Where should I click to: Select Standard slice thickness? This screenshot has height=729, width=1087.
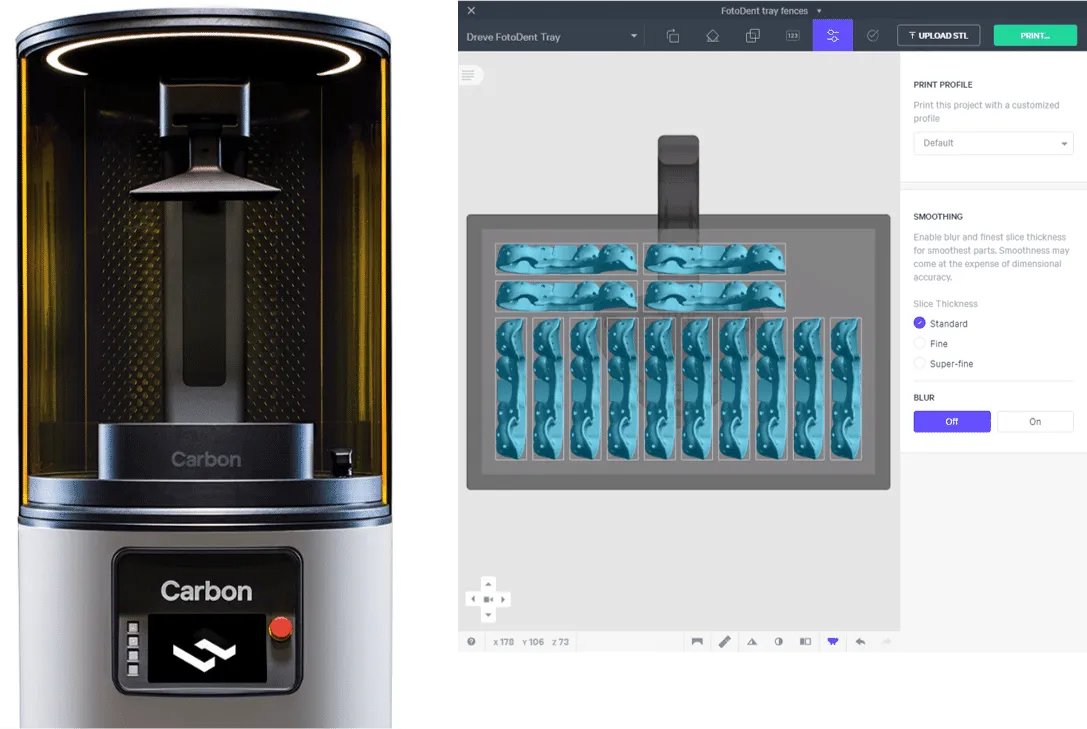coord(920,323)
